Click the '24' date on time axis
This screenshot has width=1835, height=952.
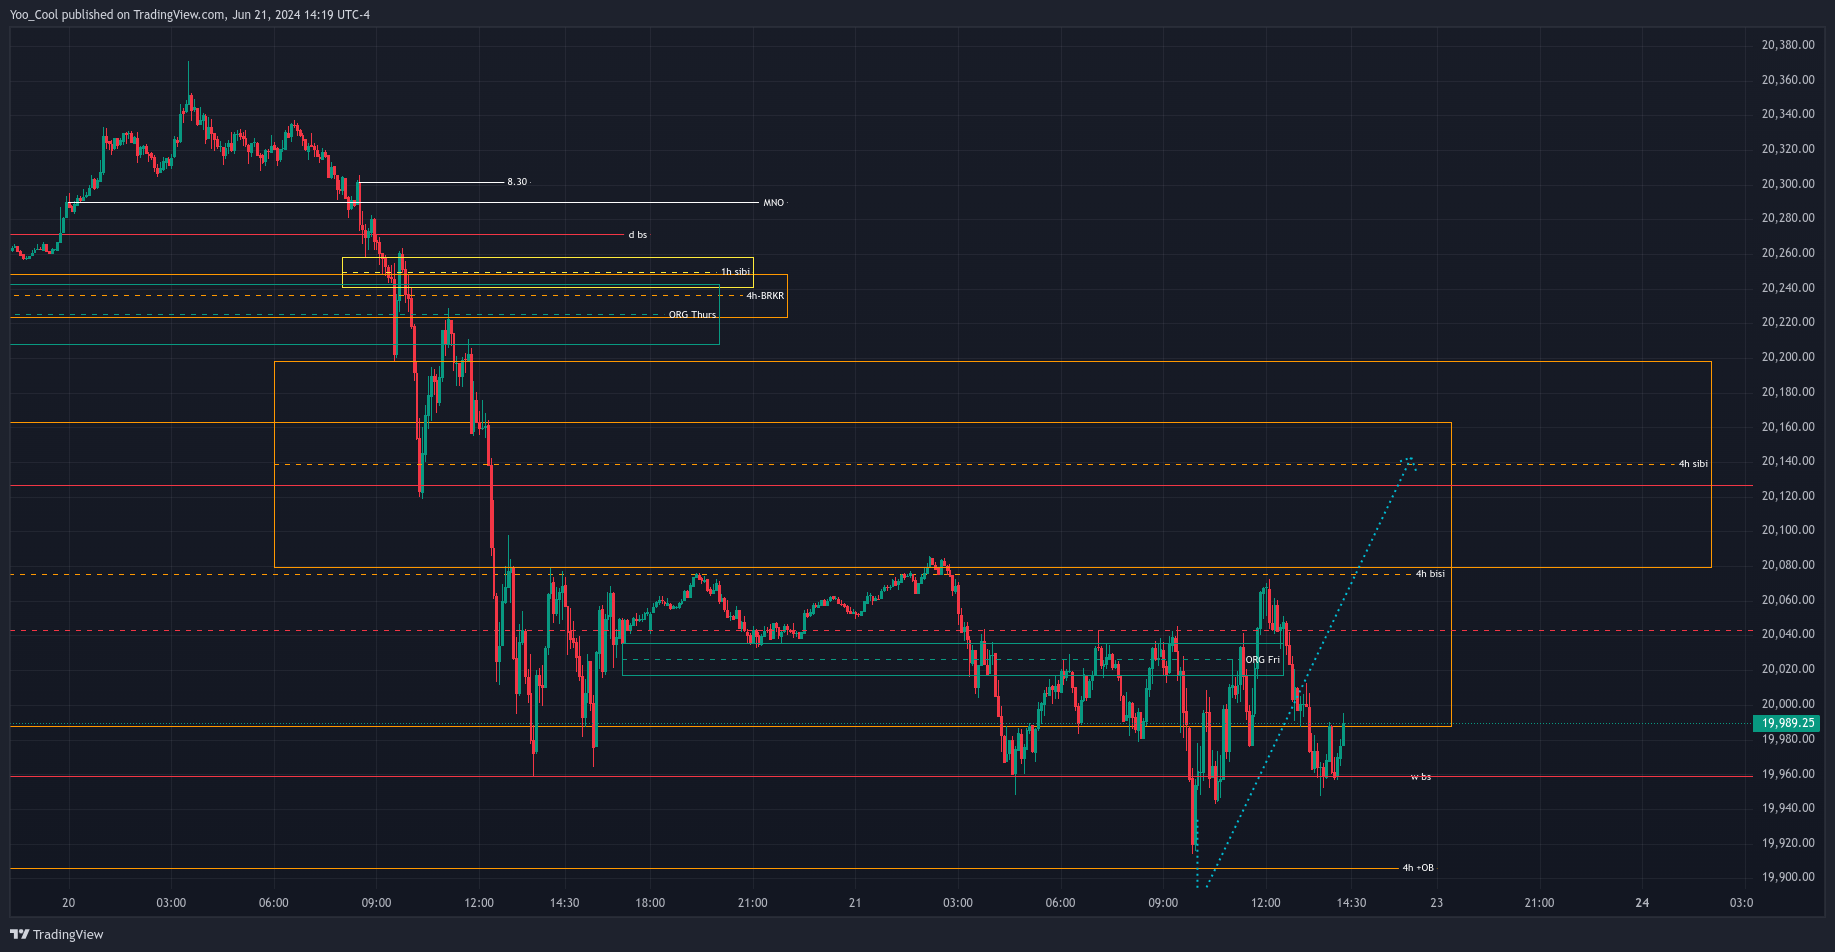[x=1642, y=903]
